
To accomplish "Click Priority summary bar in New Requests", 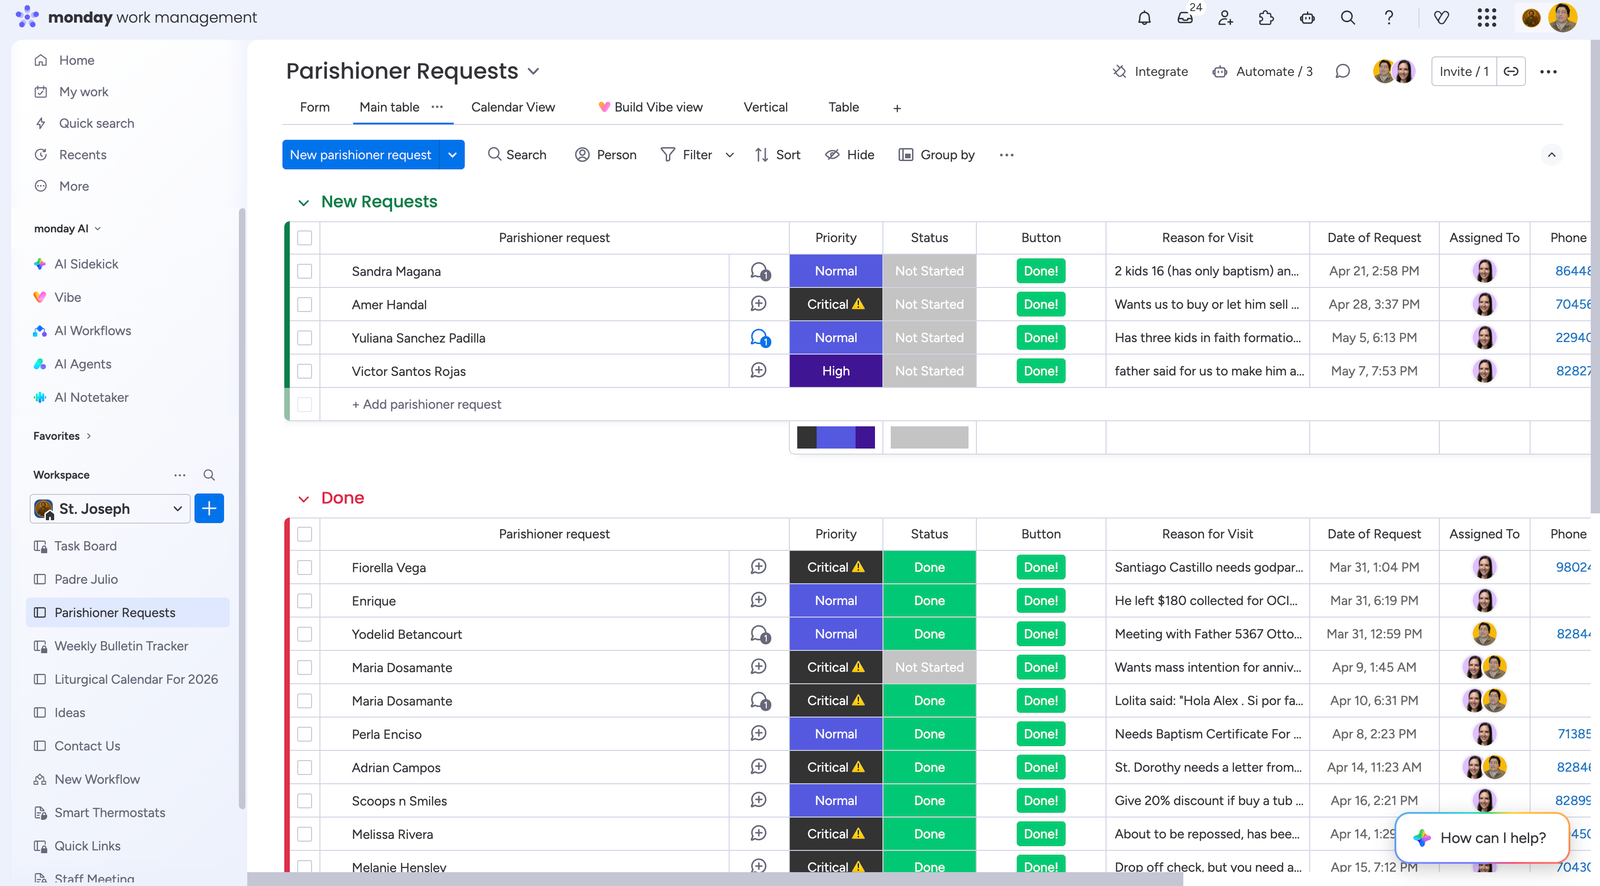I will tap(836, 437).
